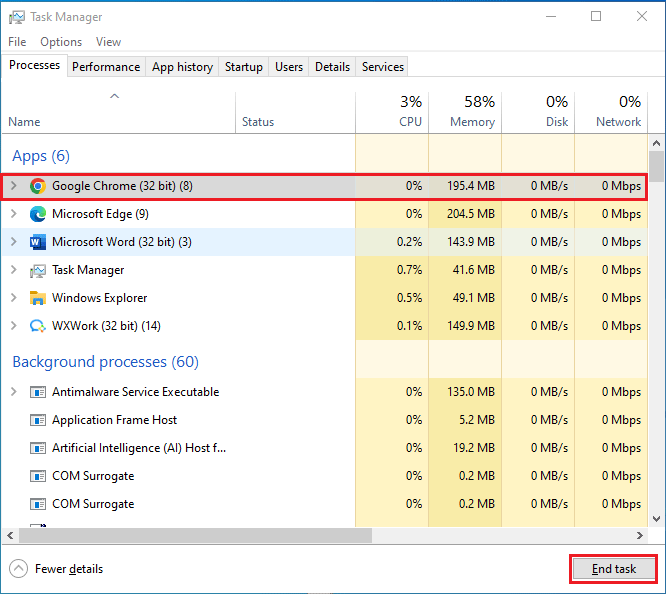This screenshot has width=666, height=594.
Task: Switch to the Performance tab
Action: click(106, 67)
